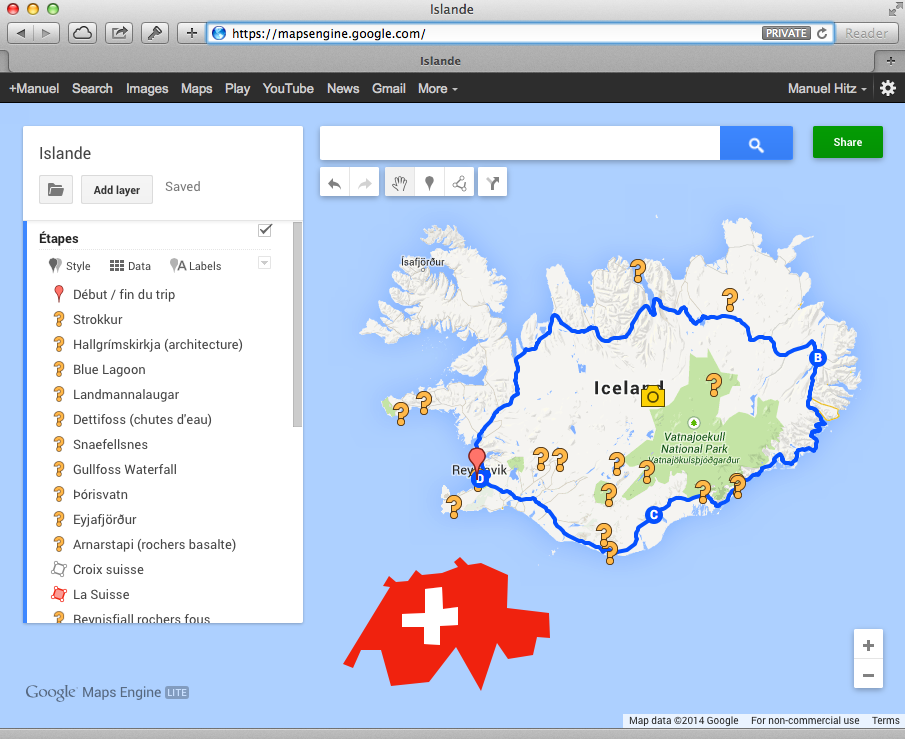Viewport: 905px width, 739px height.
Task: Open Images in Google bar
Action: (147, 88)
